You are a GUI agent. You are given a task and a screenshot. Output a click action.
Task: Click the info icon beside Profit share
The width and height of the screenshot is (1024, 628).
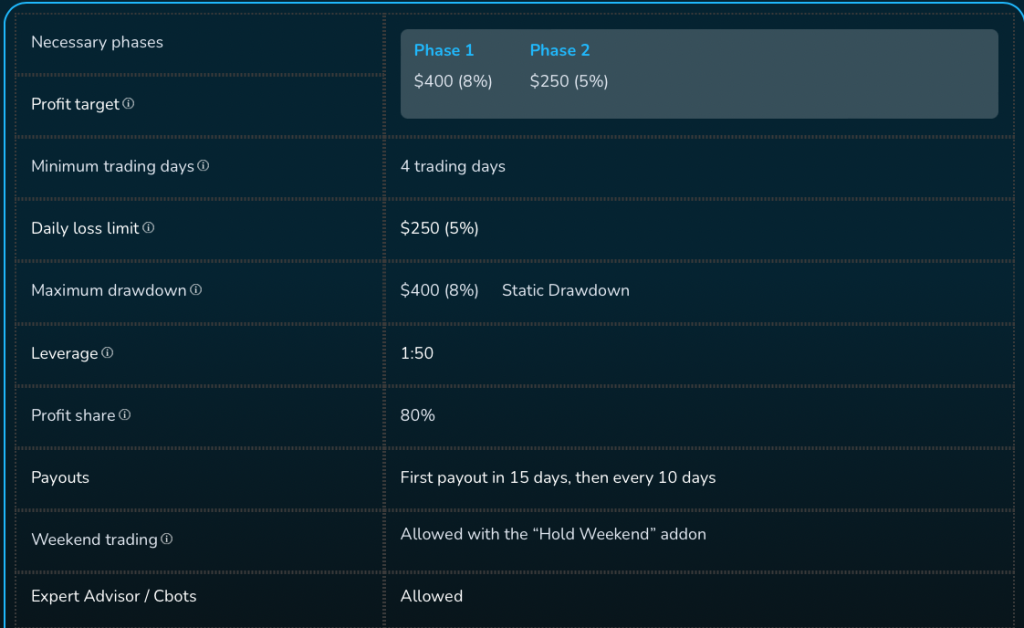[125, 415]
